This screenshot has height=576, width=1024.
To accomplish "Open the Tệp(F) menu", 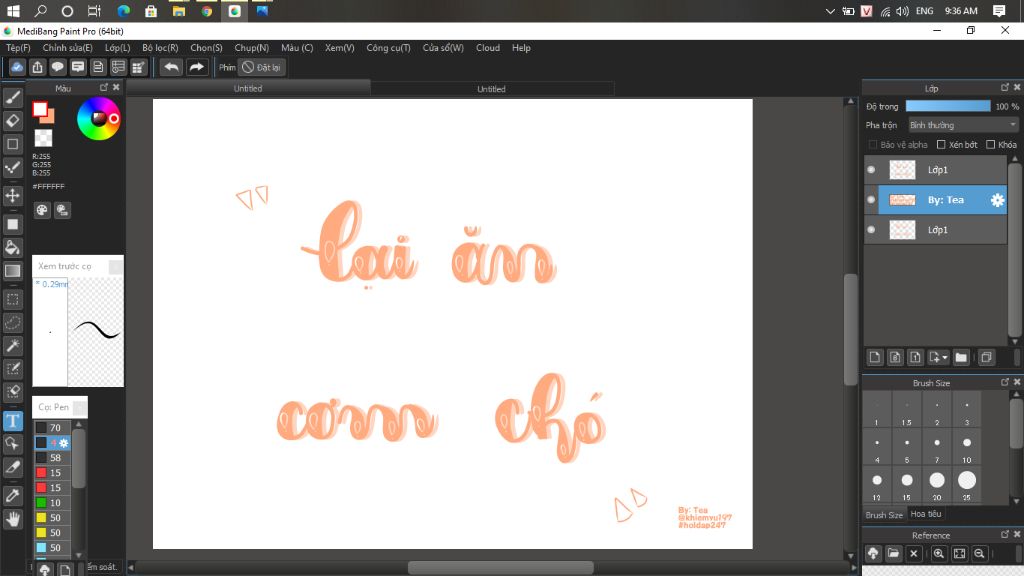I will pos(18,48).
